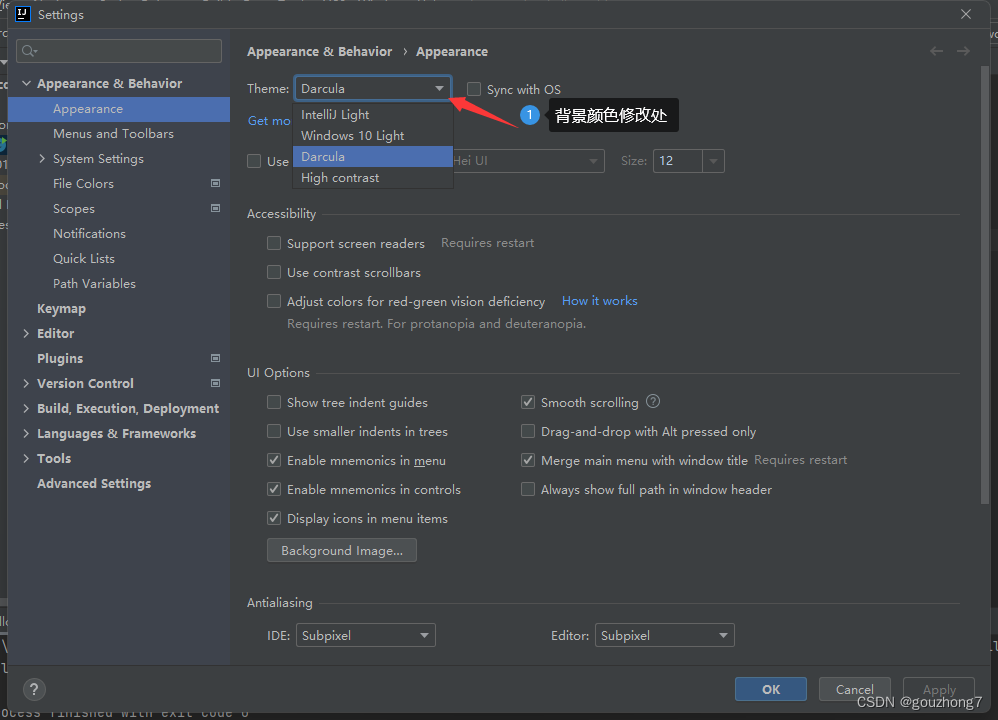Click Background Image... button
Viewport: 998px width, 720px height.
(342, 551)
